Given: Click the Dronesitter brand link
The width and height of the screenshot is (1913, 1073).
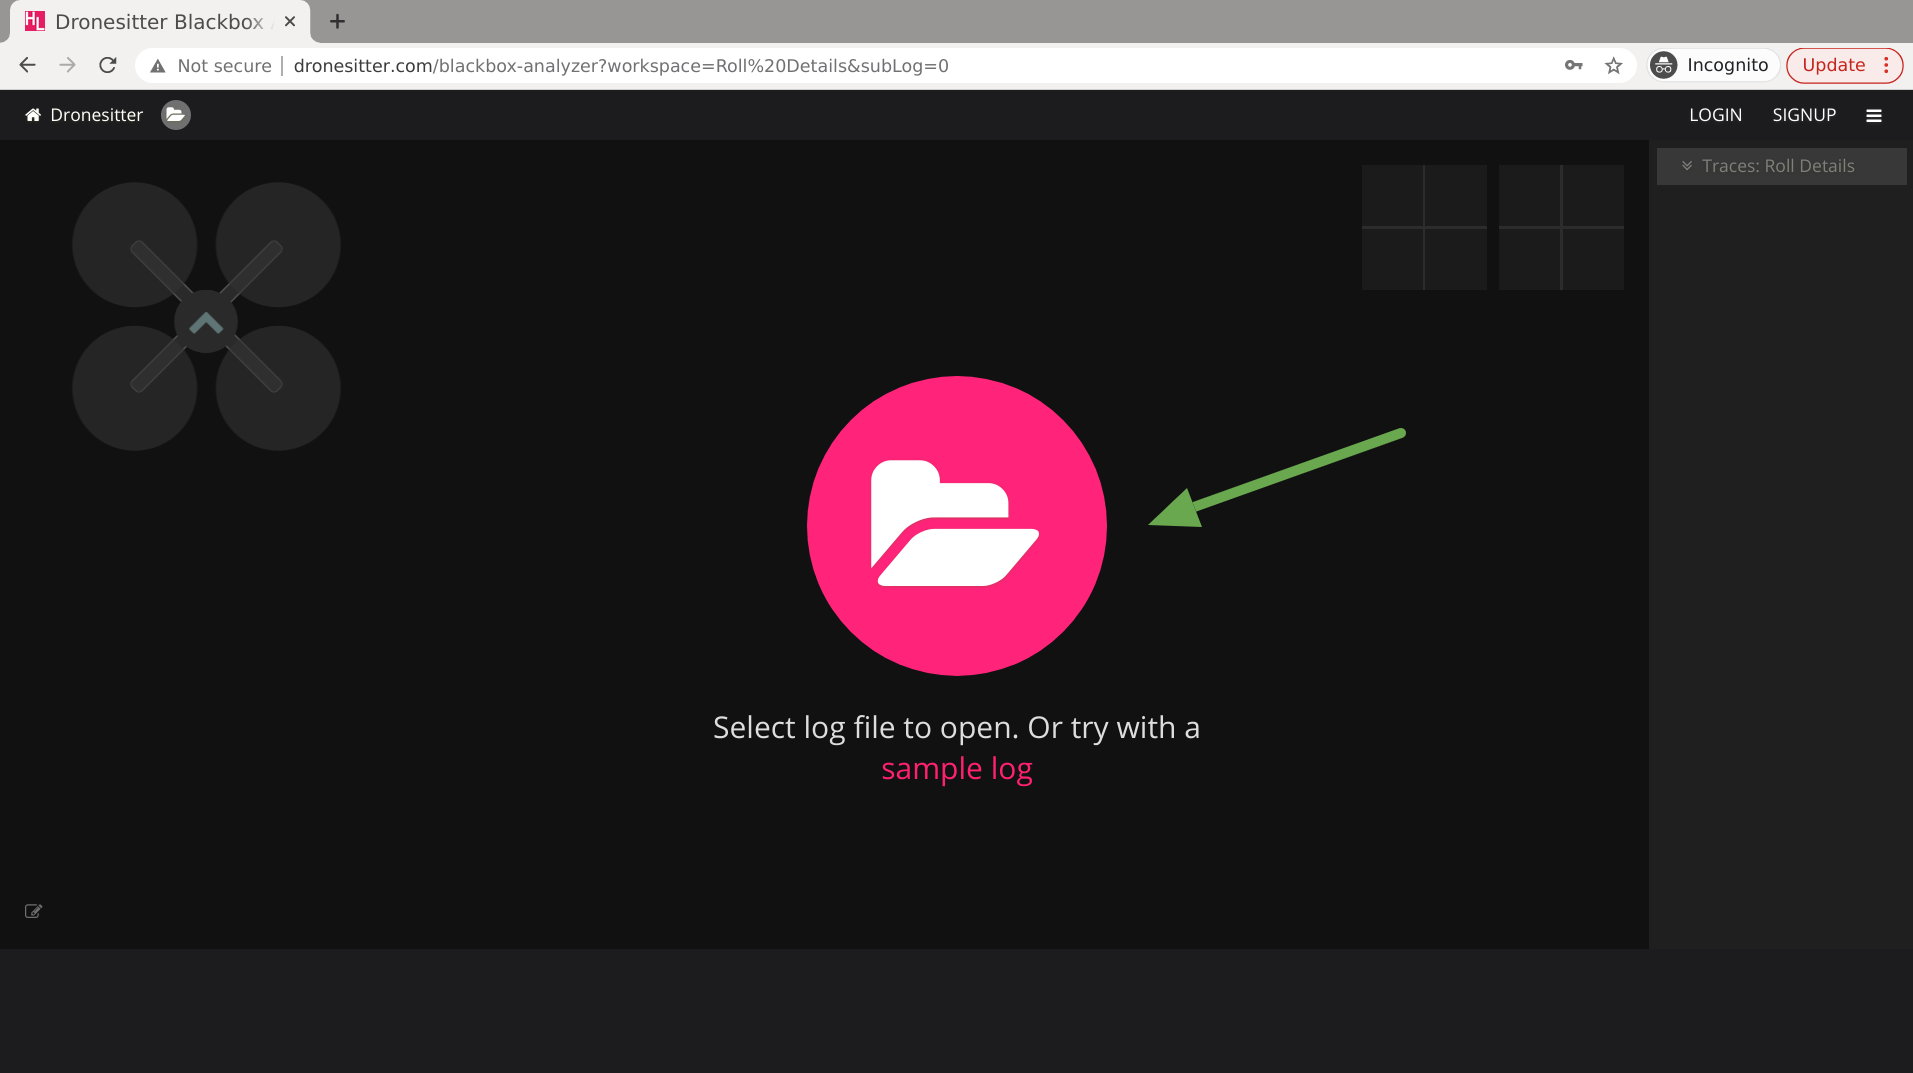Looking at the screenshot, I should tap(96, 115).
